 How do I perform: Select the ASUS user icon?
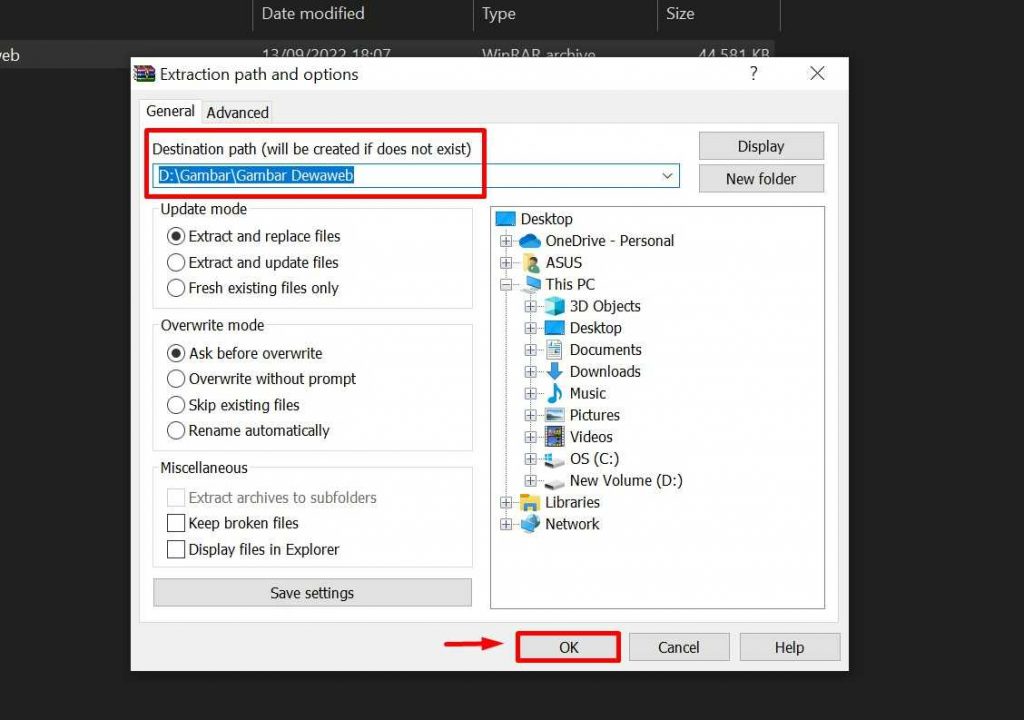tap(530, 263)
